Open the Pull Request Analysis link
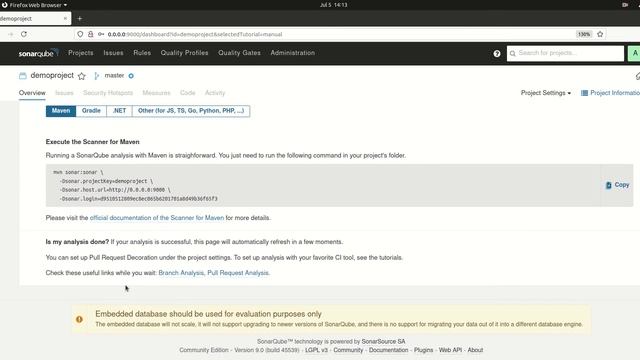Image resolution: width=640 pixels, height=360 pixels. coord(238,273)
